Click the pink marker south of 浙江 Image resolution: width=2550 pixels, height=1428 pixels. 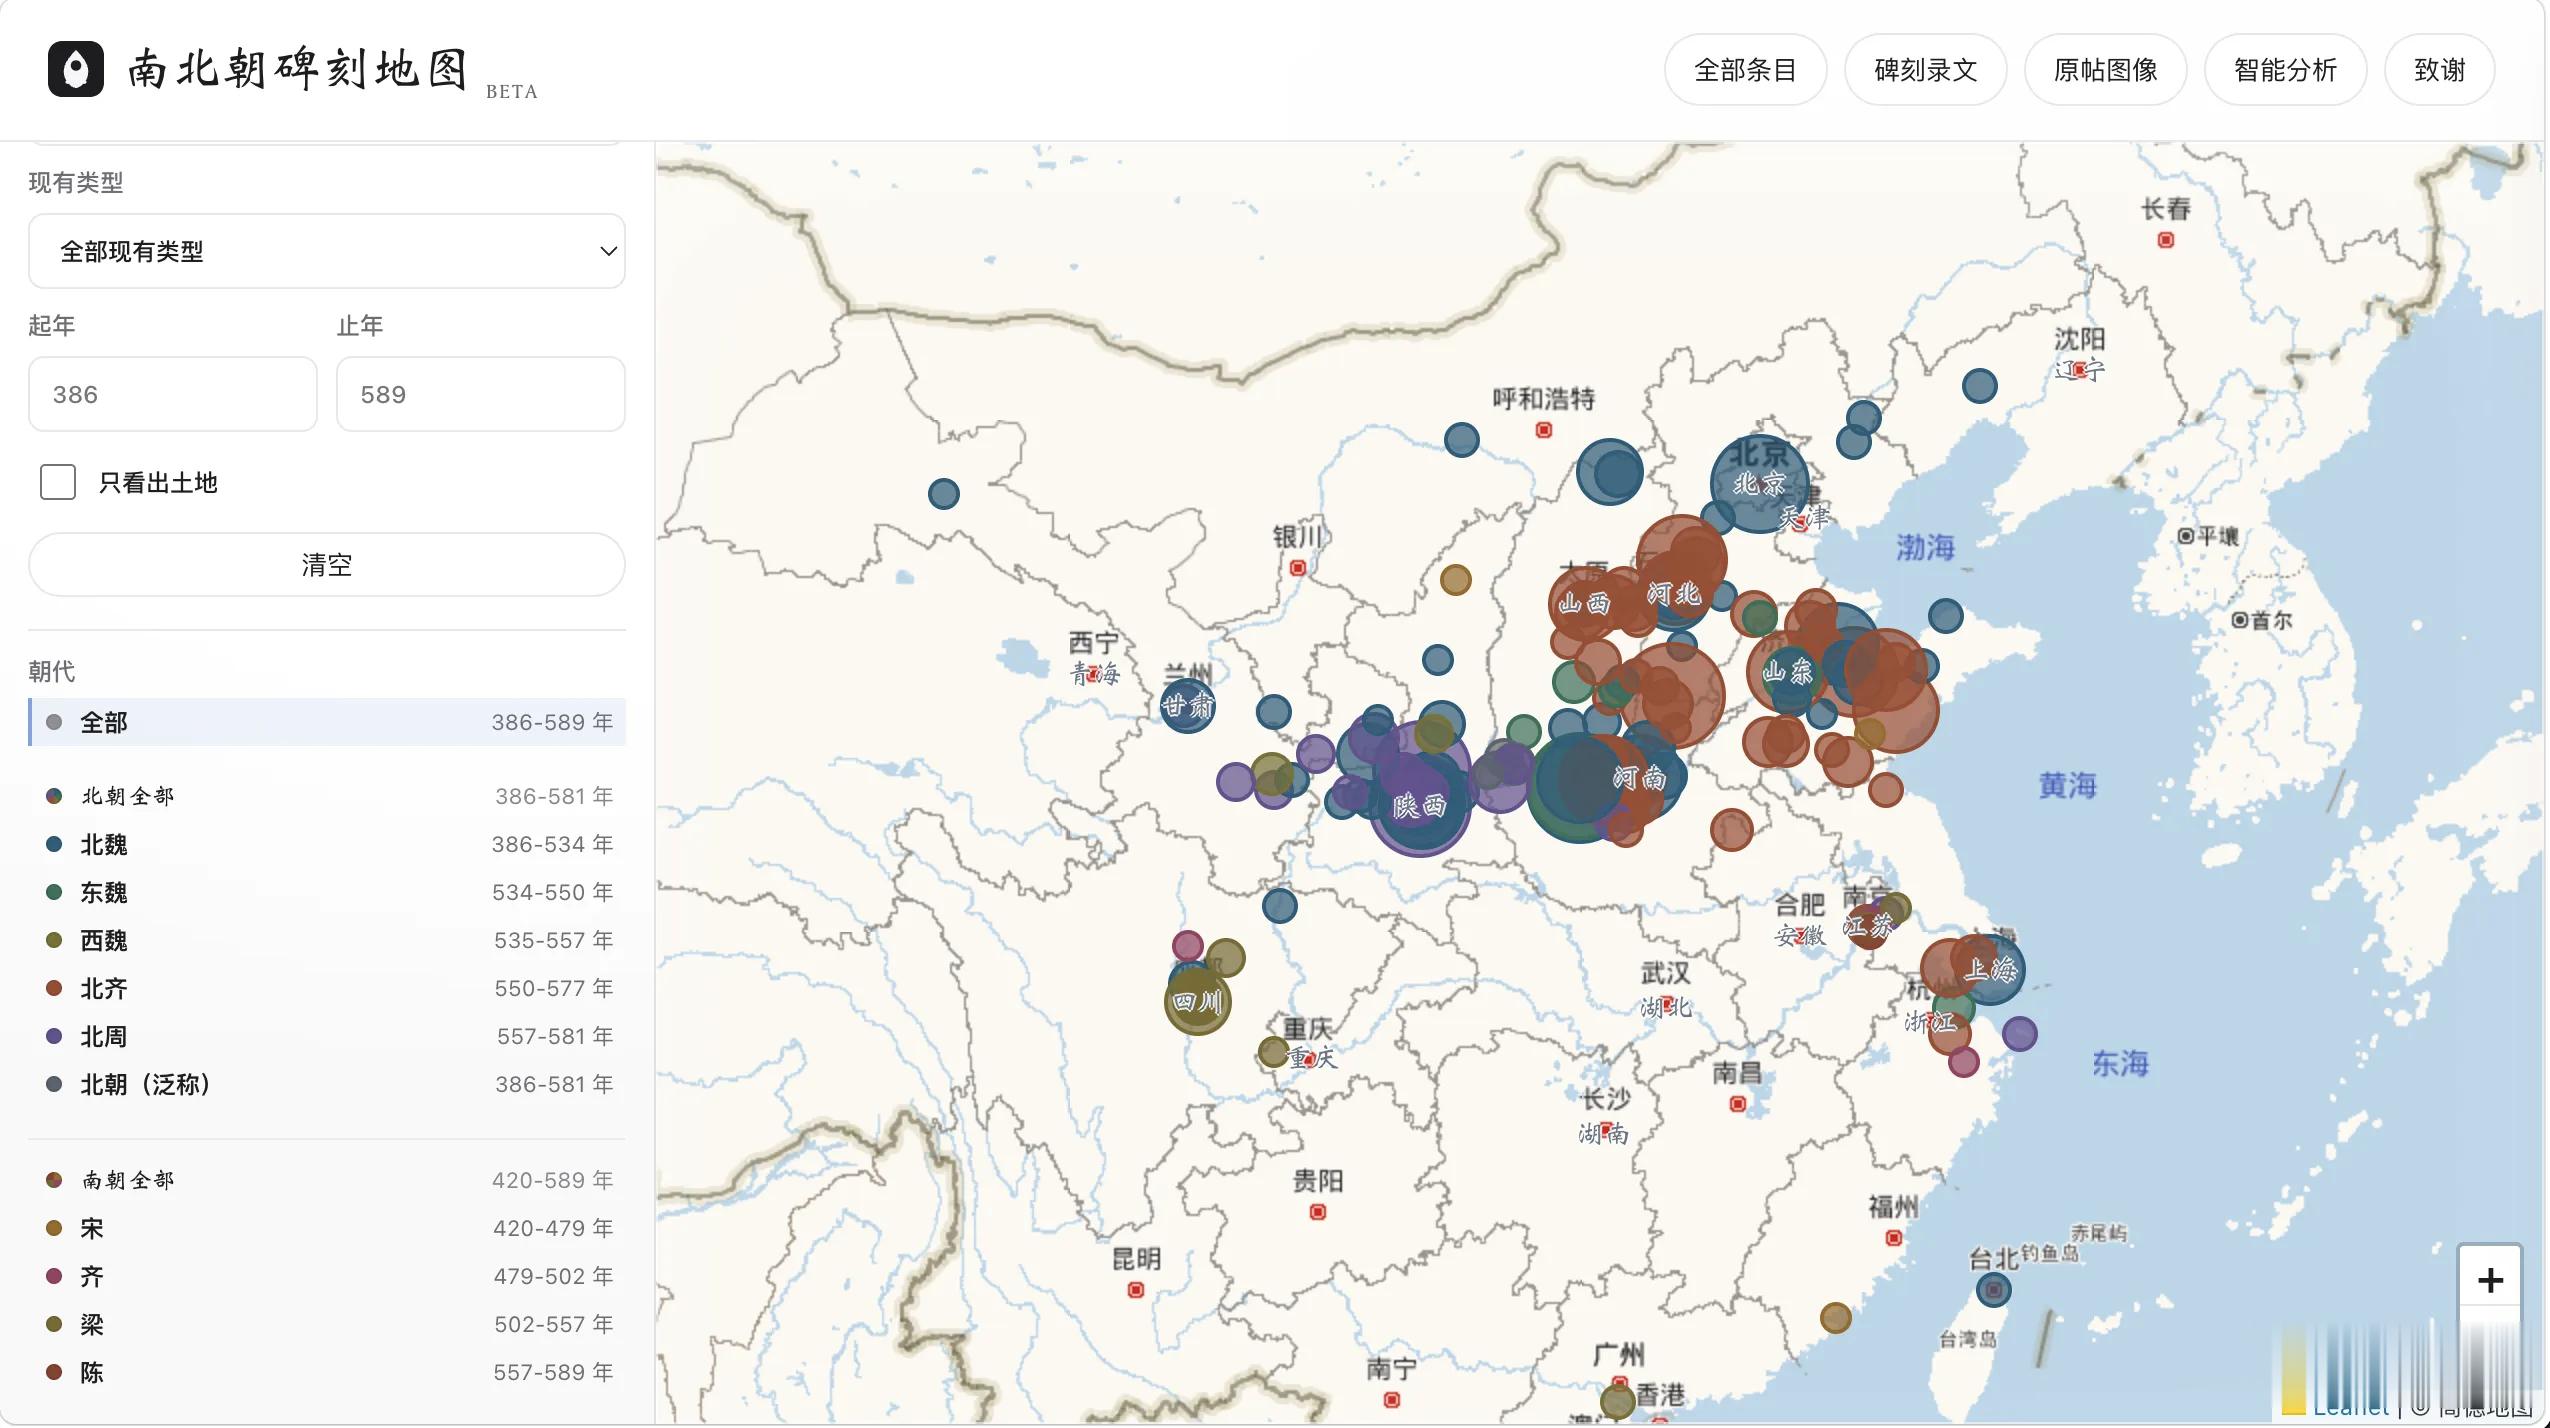(1963, 1061)
